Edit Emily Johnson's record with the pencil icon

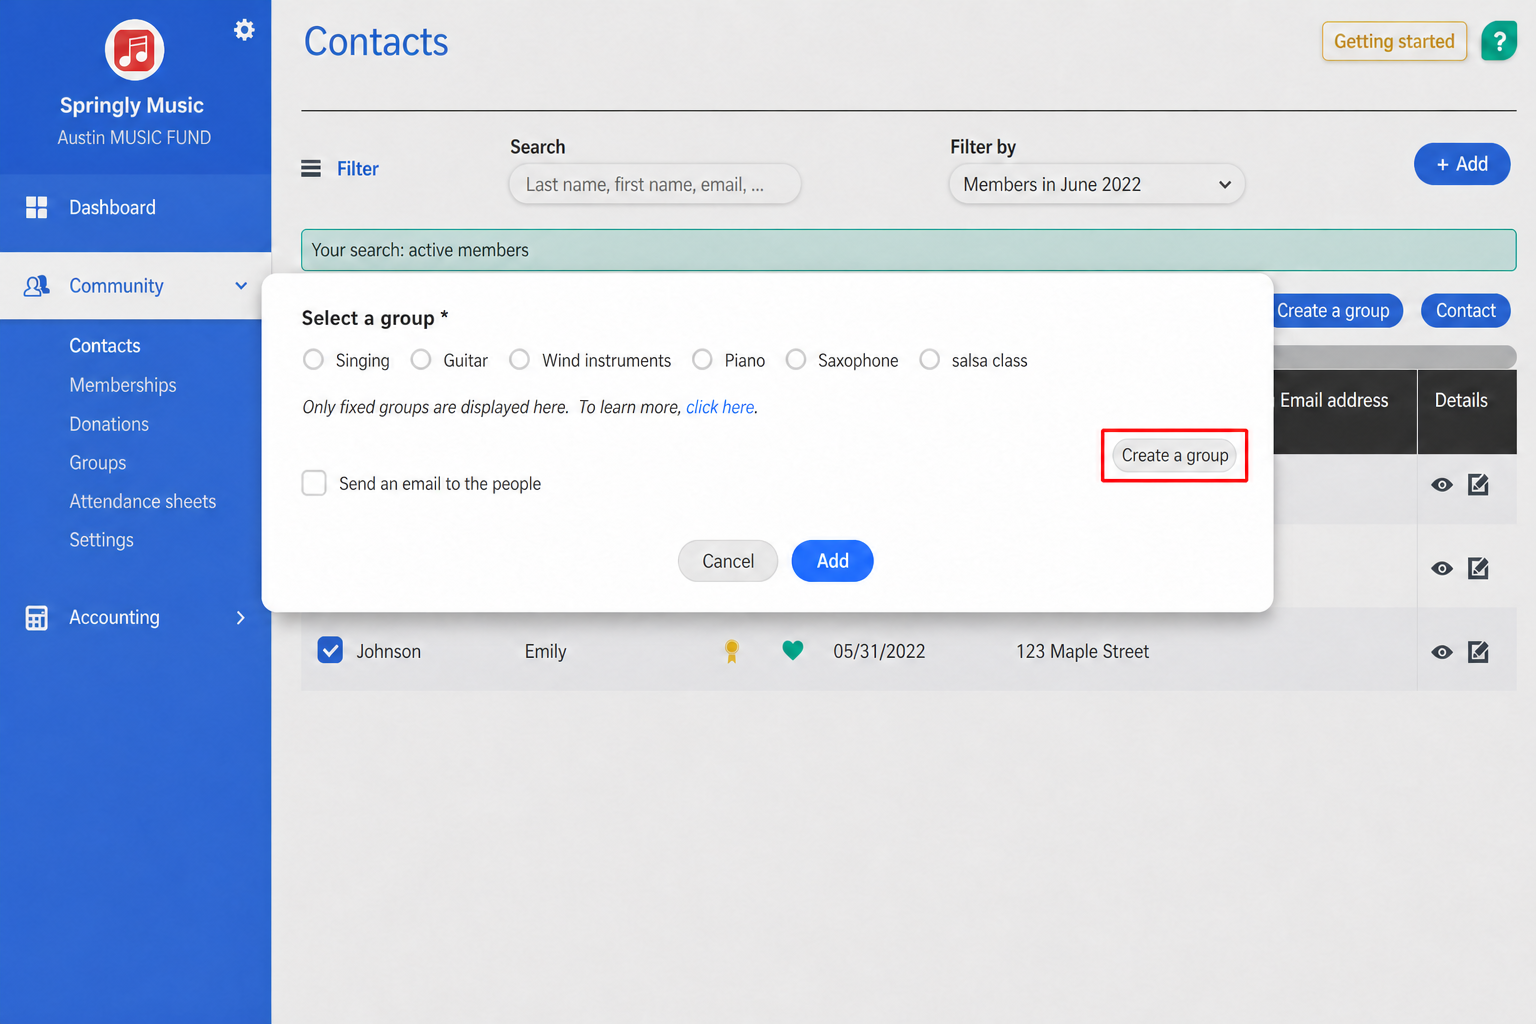(x=1478, y=652)
